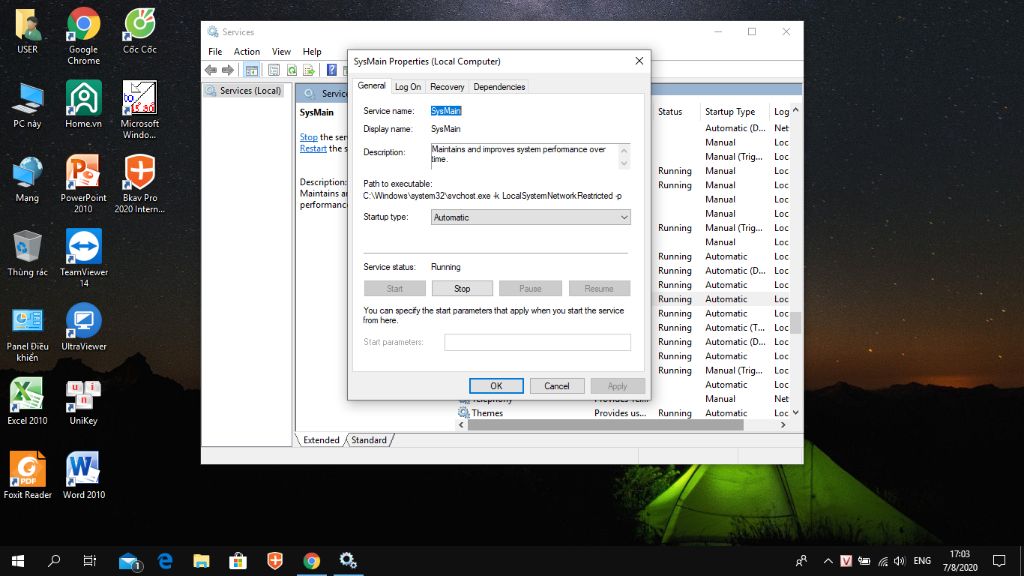Select UniKey desktop icon
The height and width of the screenshot is (576, 1024).
[83, 402]
